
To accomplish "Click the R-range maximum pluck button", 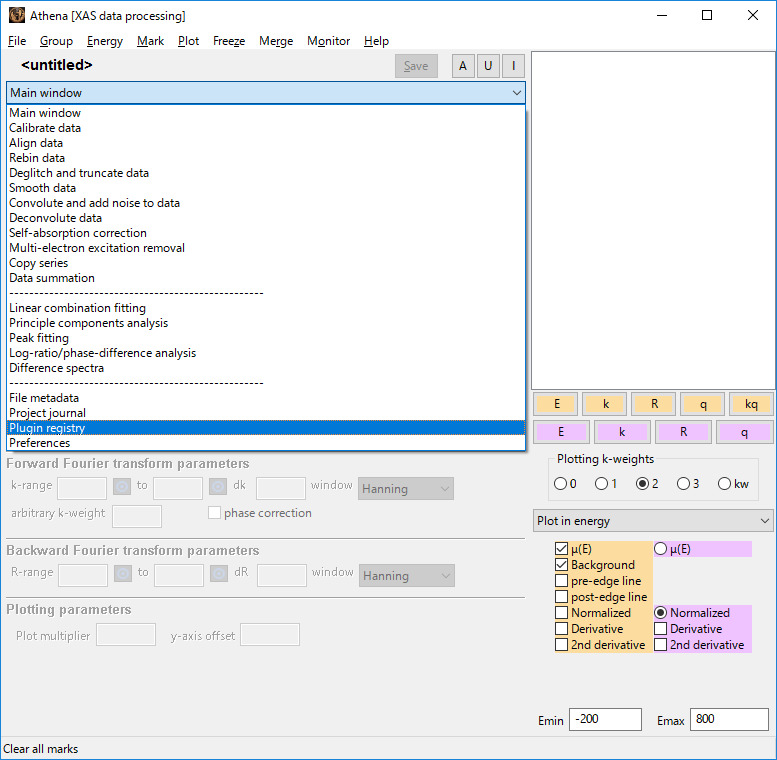I will click(x=219, y=574).
